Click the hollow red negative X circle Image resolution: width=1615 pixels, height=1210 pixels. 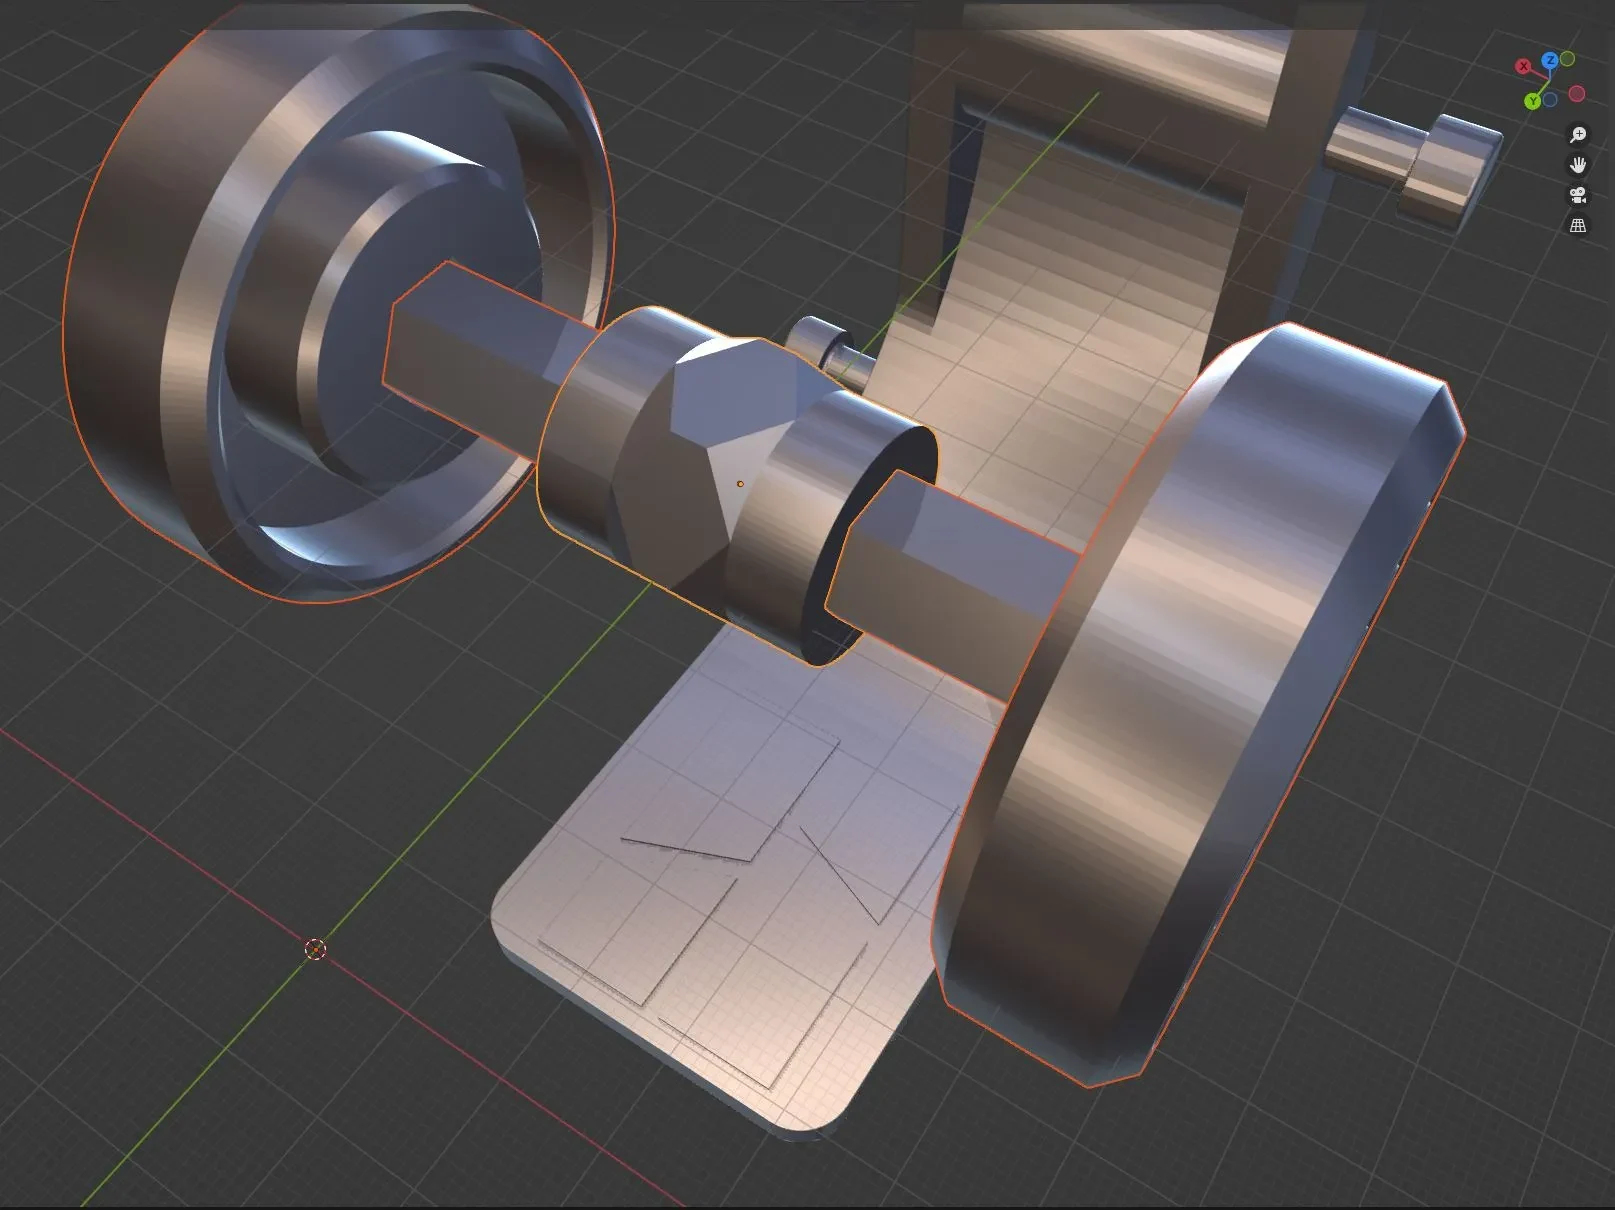(x=1577, y=93)
